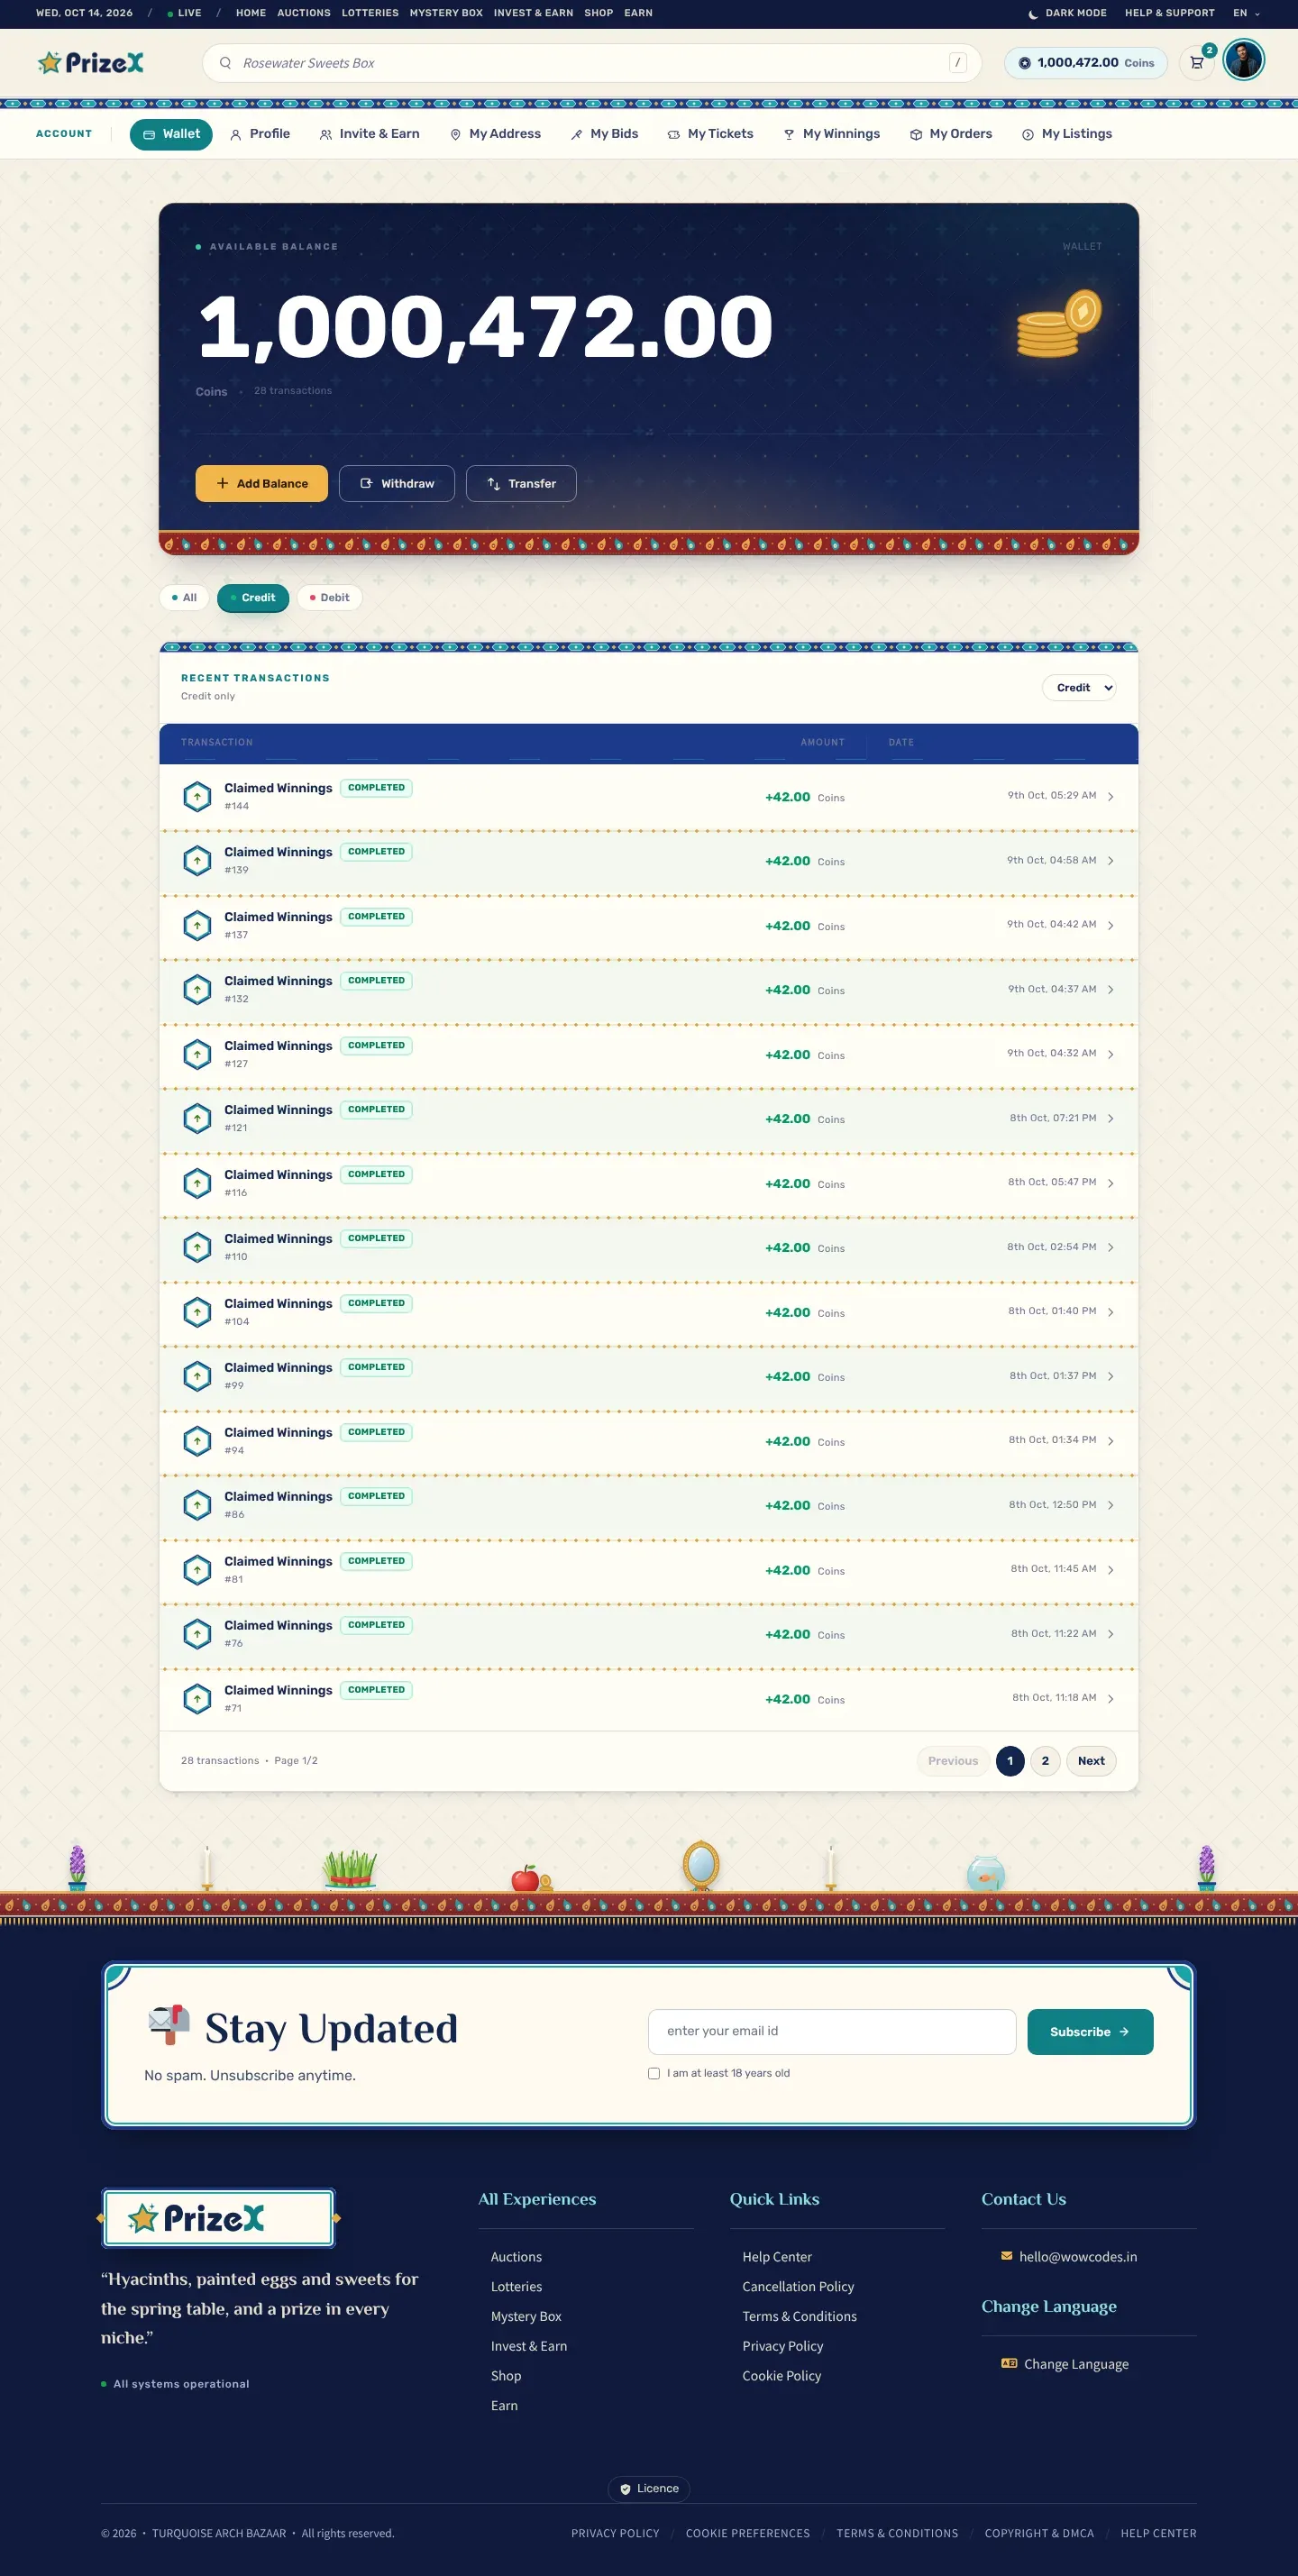Click the credit icon of transaction #127

coord(197,1054)
